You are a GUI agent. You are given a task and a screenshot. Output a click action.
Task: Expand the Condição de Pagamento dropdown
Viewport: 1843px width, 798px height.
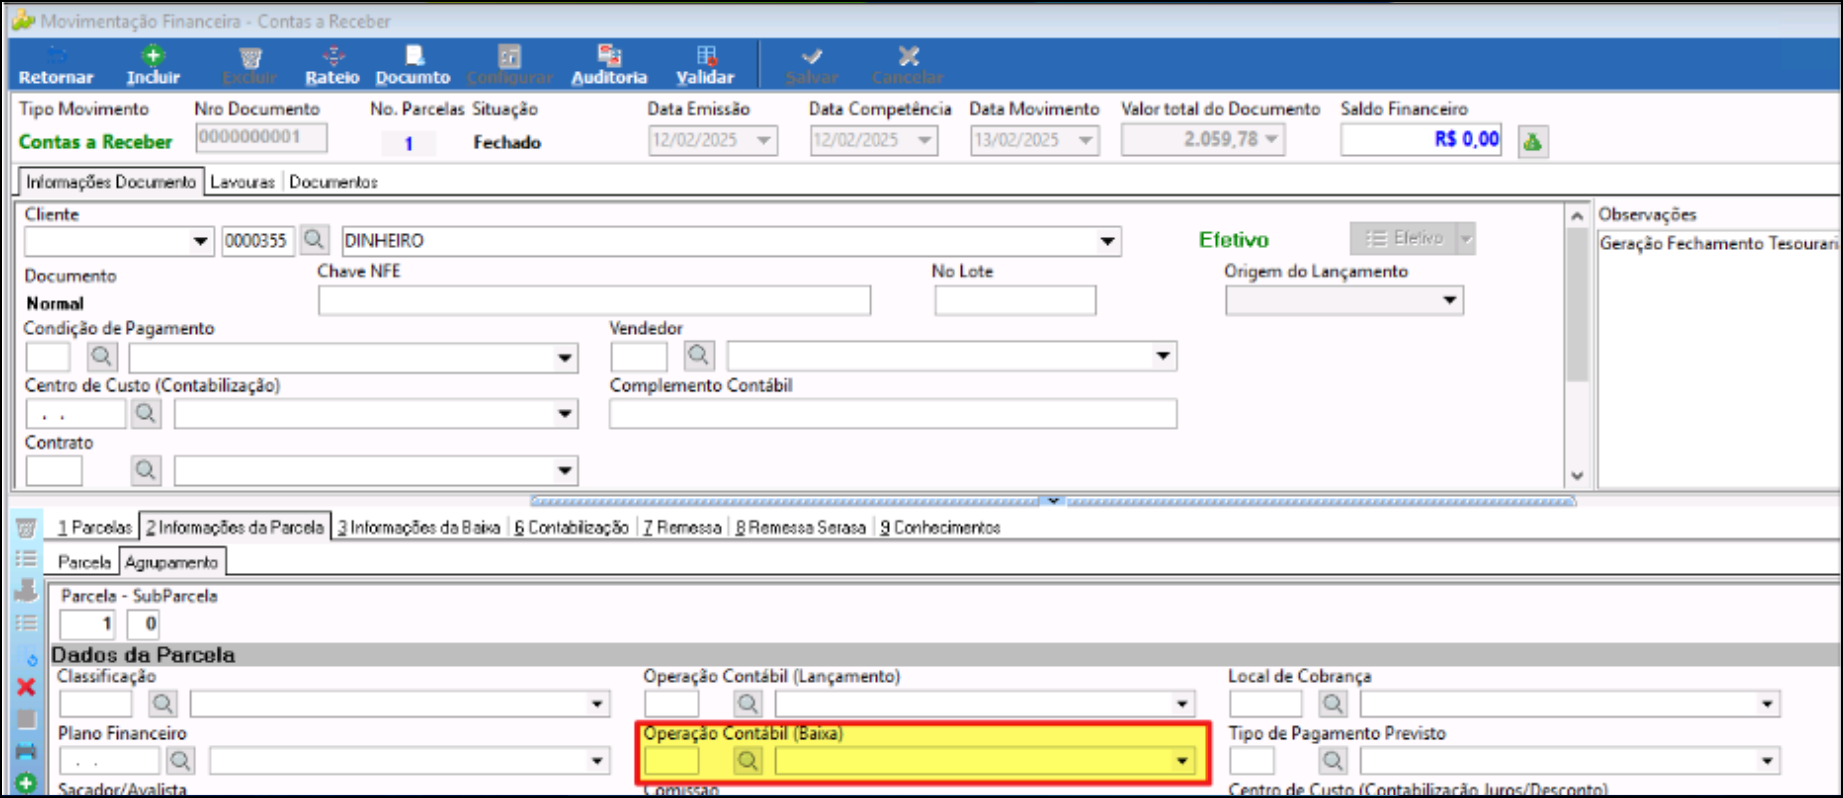tap(565, 357)
